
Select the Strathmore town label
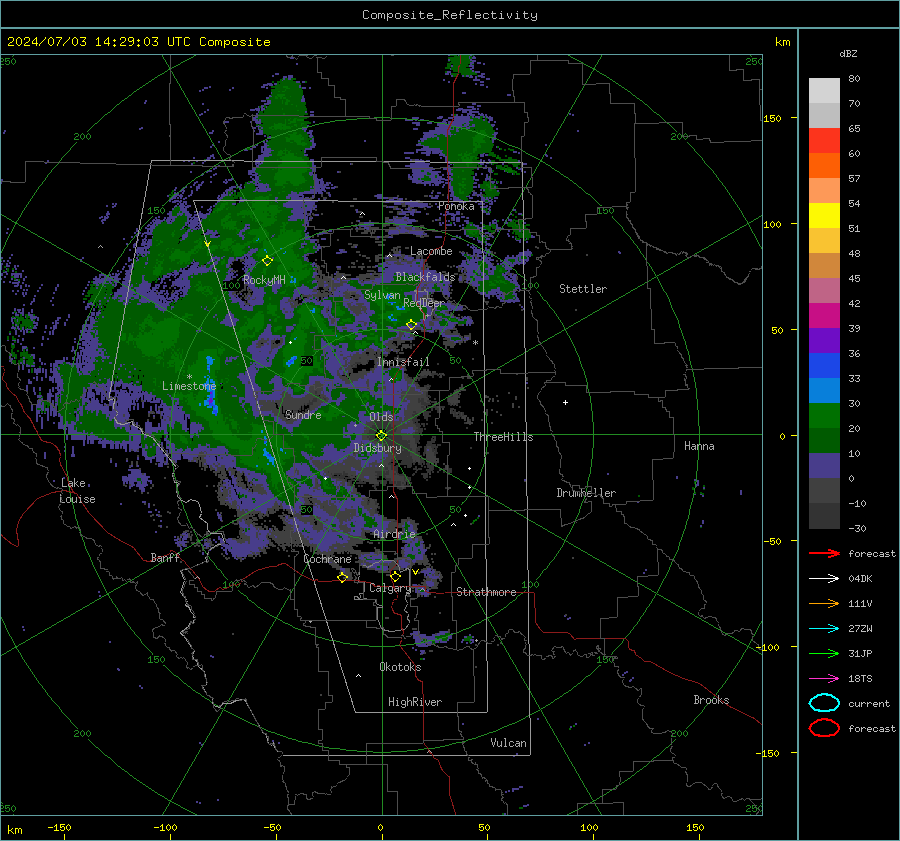pos(486,592)
